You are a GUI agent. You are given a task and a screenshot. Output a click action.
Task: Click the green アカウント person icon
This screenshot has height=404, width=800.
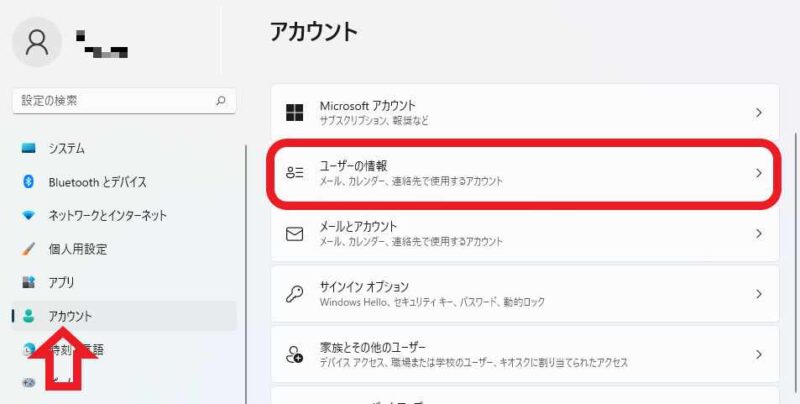click(x=29, y=316)
